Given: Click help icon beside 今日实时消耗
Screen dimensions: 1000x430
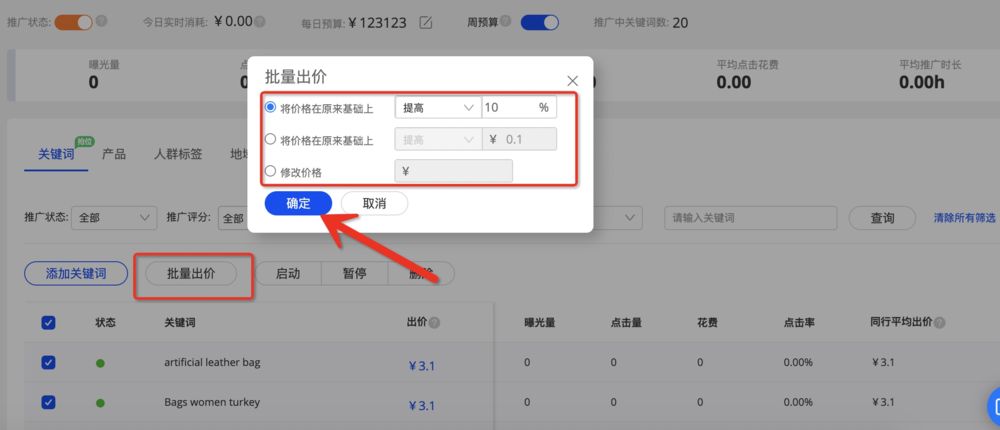Looking at the screenshot, I should click(260, 22).
